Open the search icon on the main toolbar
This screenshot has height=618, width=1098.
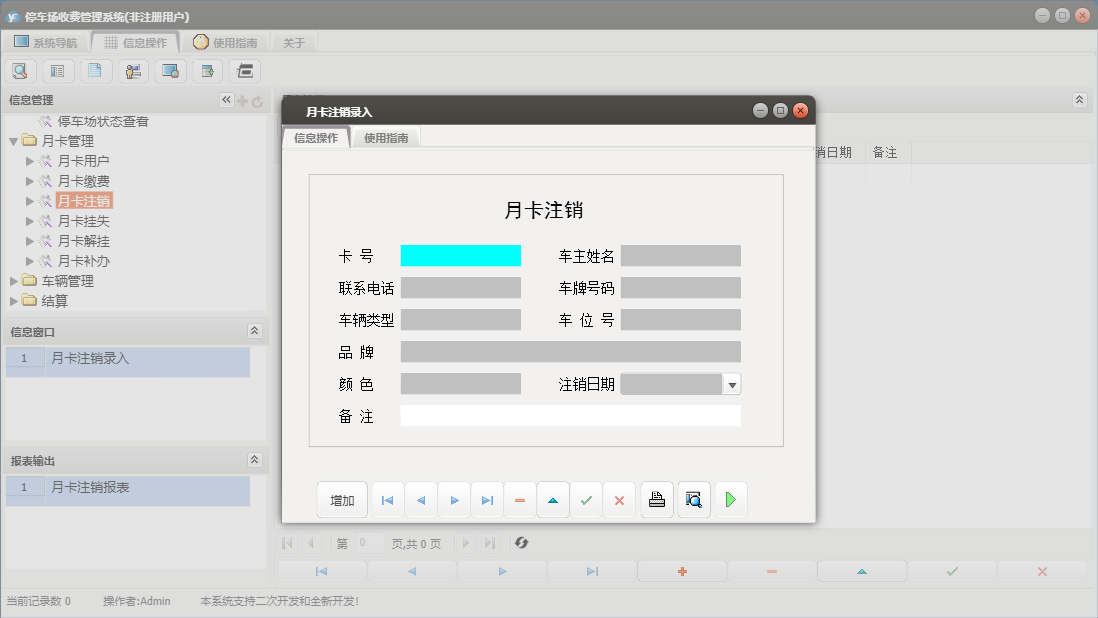20,70
